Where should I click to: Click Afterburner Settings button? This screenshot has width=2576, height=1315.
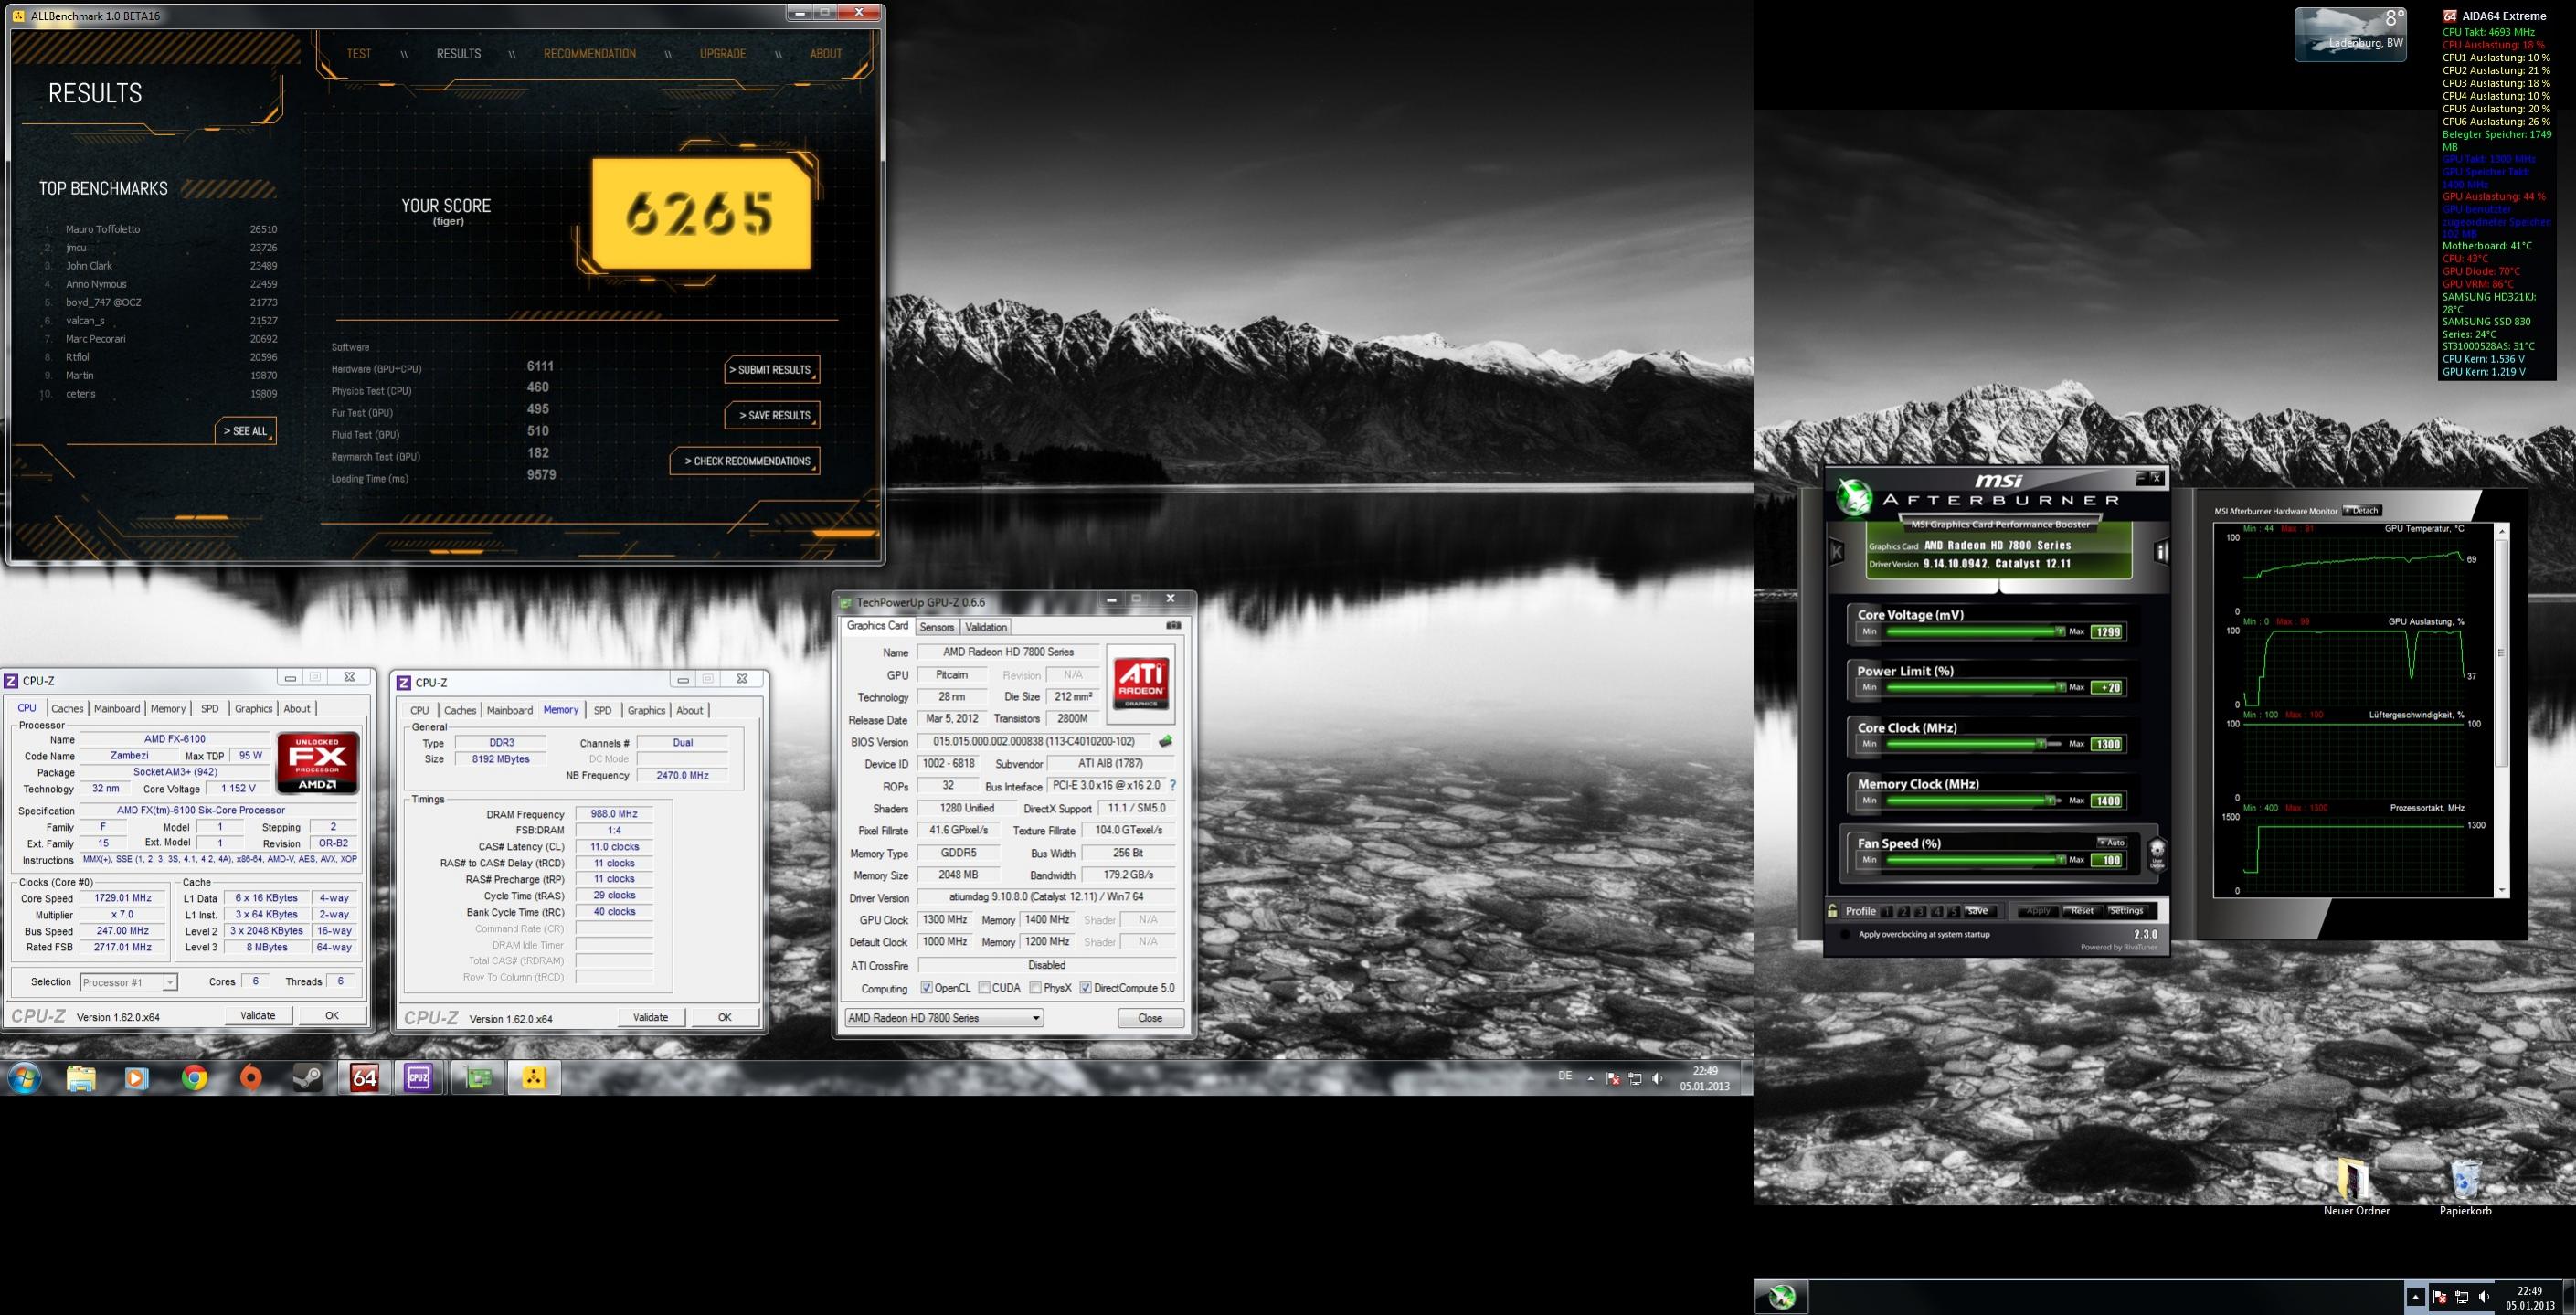pos(2126,911)
